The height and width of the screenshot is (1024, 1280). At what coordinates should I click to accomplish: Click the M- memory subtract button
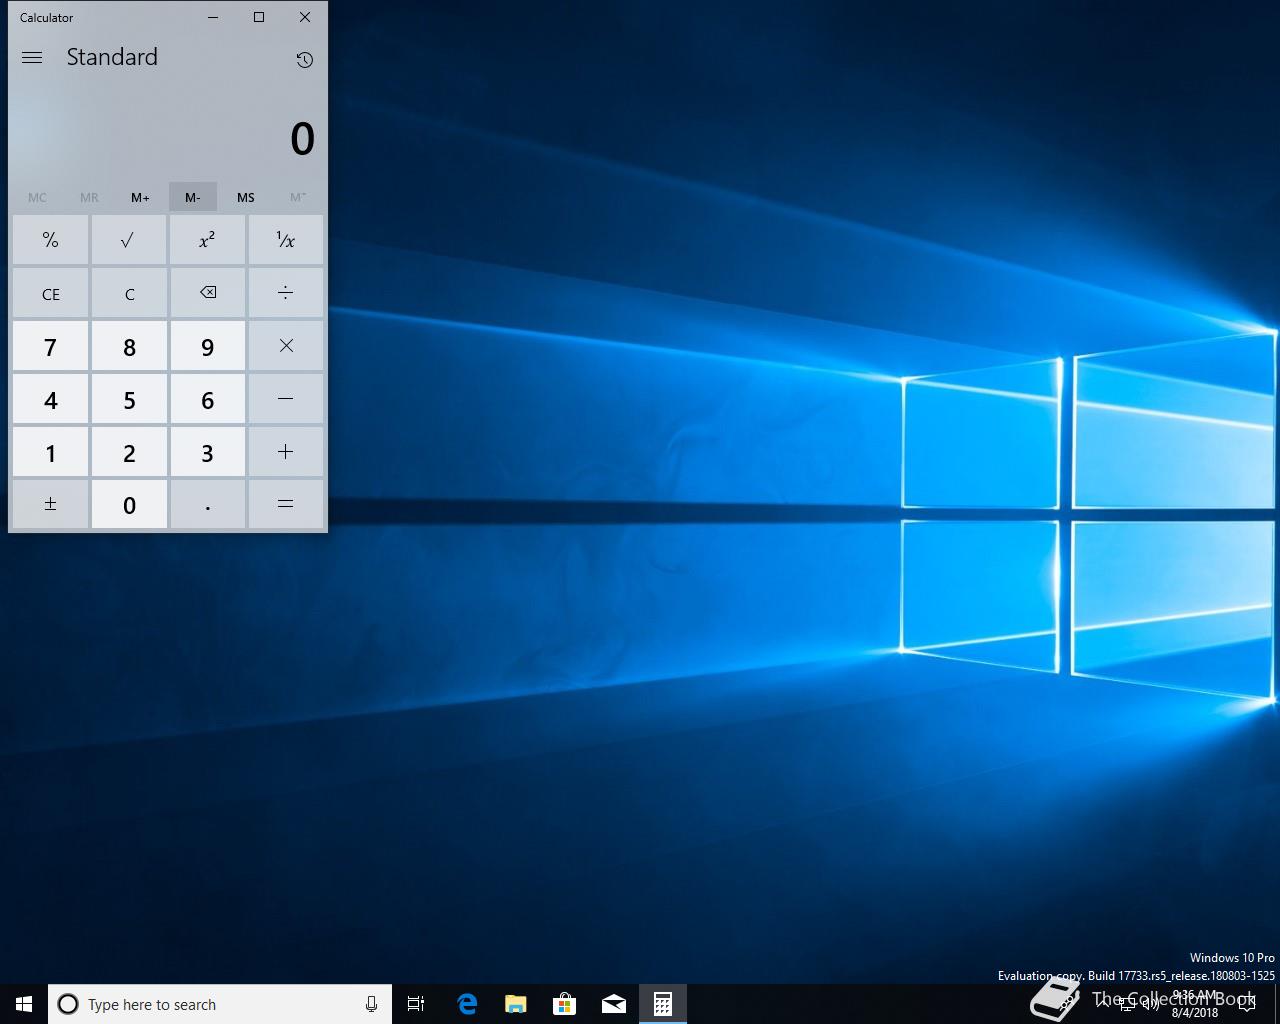click(x=193, y=197)
